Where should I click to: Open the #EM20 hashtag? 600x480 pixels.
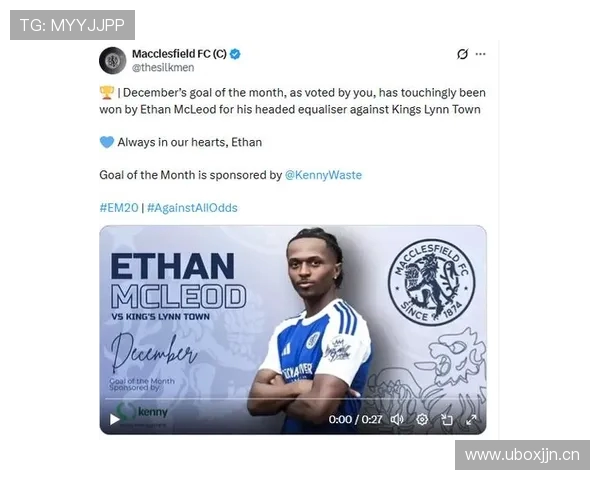tap(119, 208)
